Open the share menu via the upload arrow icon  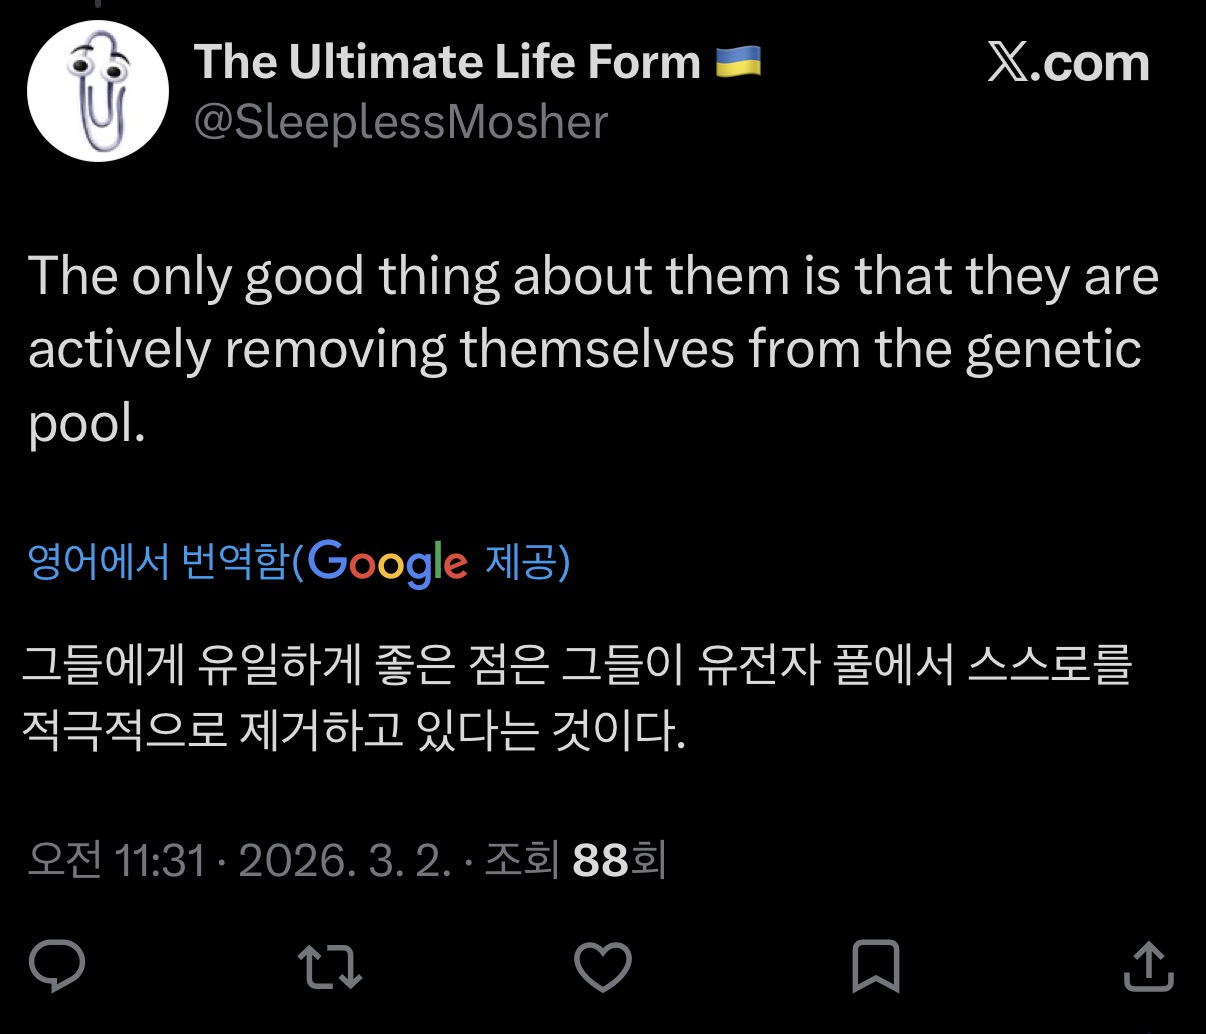[1148, 966]
